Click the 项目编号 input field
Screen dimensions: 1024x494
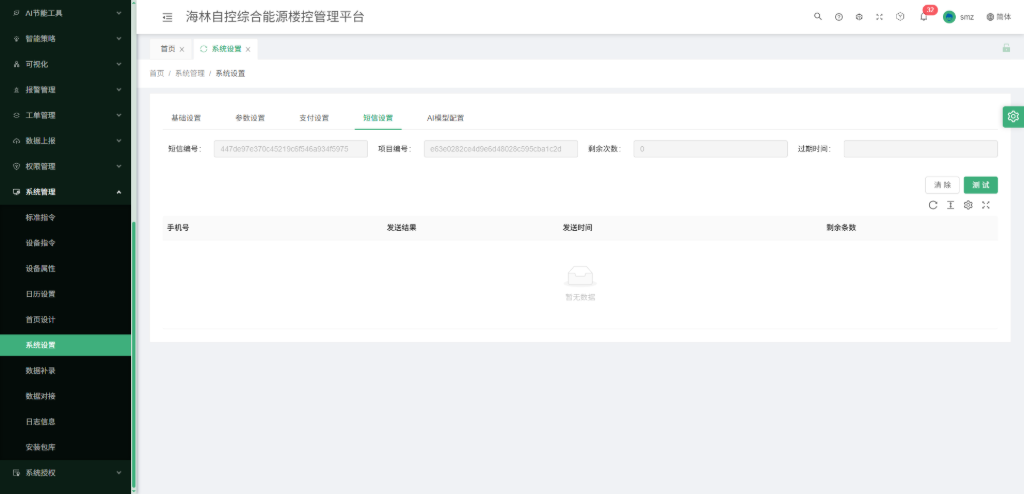[501, 149]
